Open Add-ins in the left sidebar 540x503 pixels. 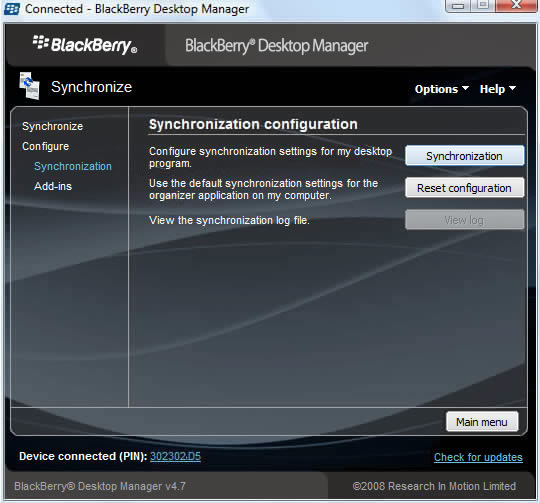click(x=53, y=186)
